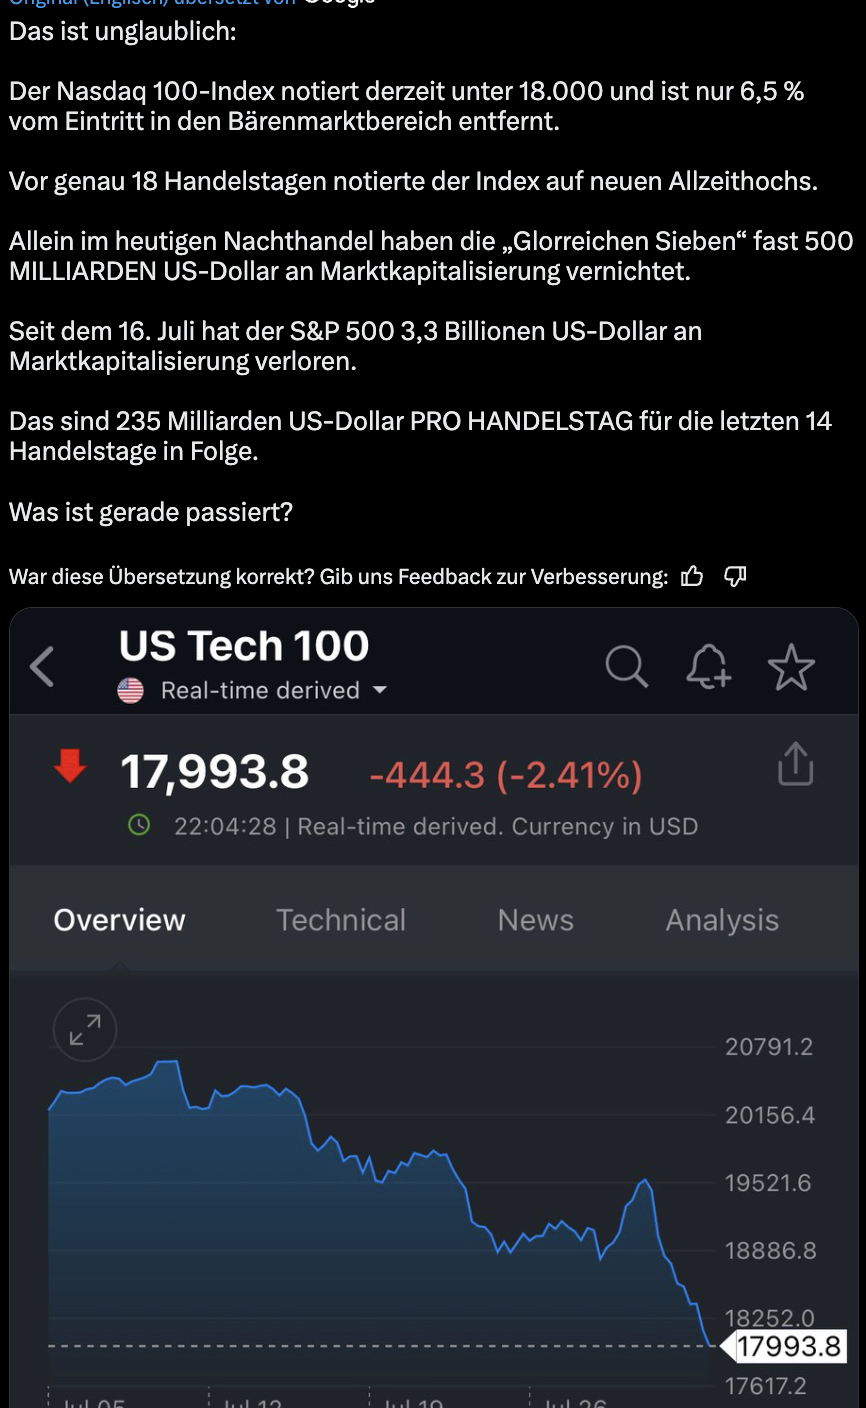866x1408 pixels.
Task: Click the 17993.8 price label on chart axis
Action: pyautogui.click(x=788, y=1346)
